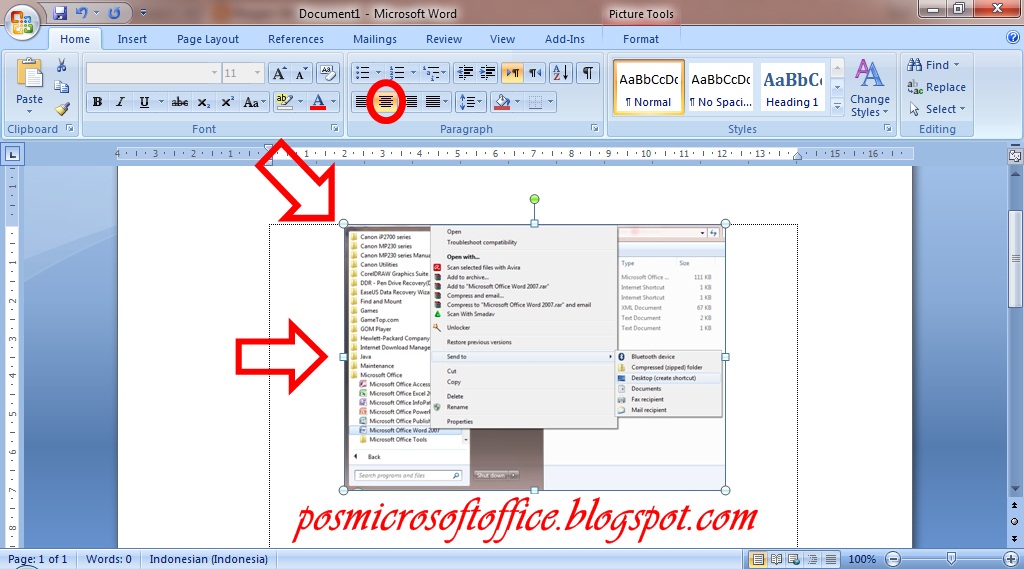Open Paragraph dialog launcher

point(594,129)
